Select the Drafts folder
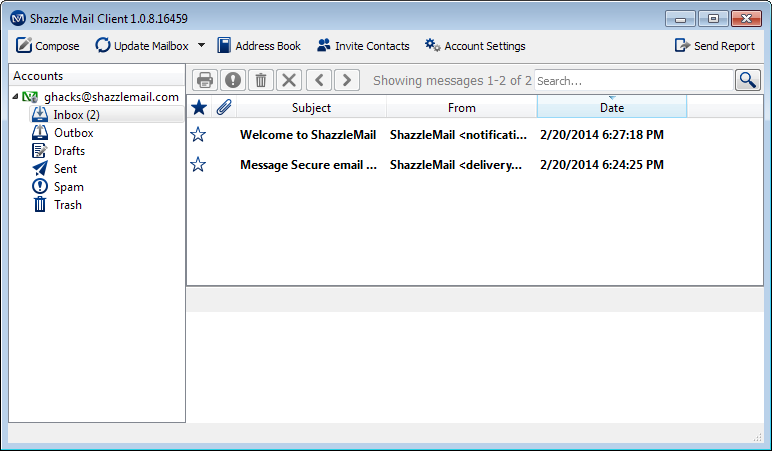 coord(69,151)
